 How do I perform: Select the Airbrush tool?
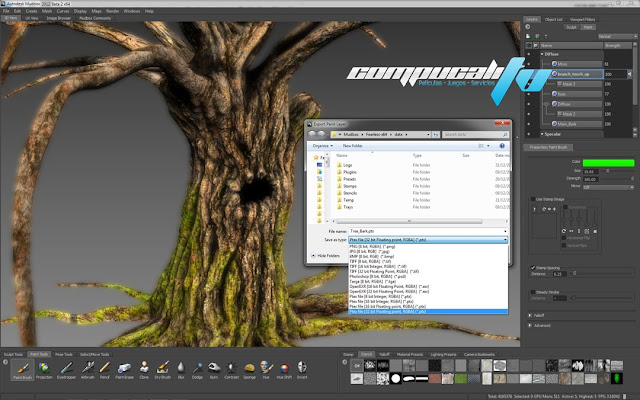click(x=87, y=370)
